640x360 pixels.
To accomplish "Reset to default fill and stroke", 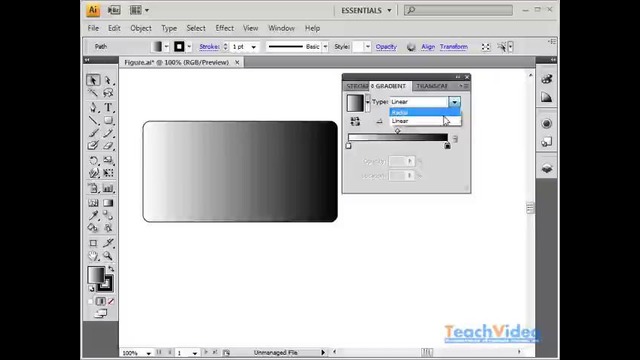I will point(91,289).
